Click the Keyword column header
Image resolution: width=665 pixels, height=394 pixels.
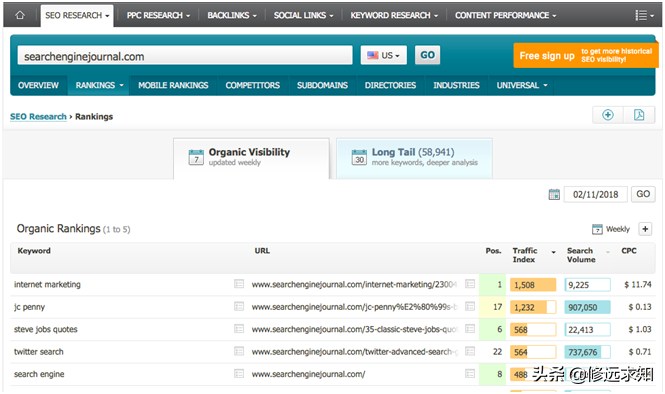pos(34,251)
